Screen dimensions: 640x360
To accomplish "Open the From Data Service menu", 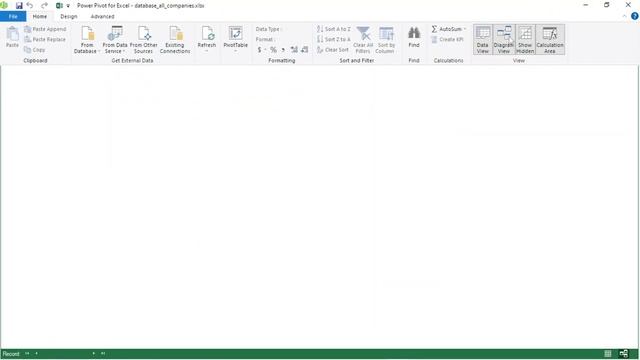I will click(x=115, y=40).
